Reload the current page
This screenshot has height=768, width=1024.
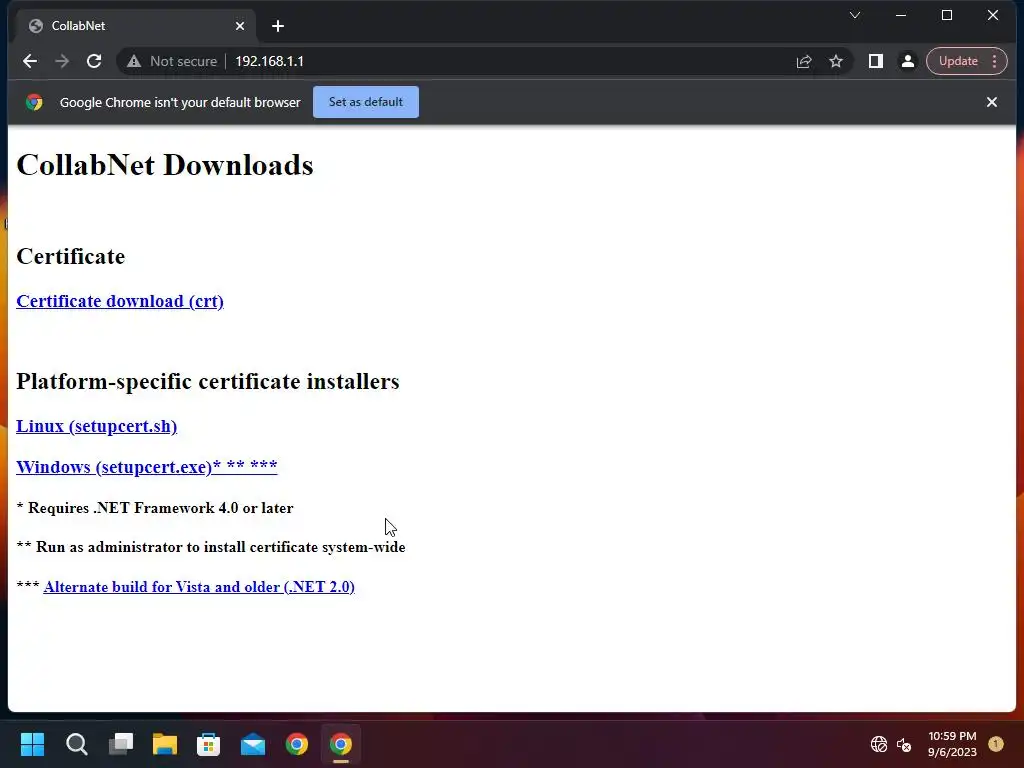click(94, 61)
